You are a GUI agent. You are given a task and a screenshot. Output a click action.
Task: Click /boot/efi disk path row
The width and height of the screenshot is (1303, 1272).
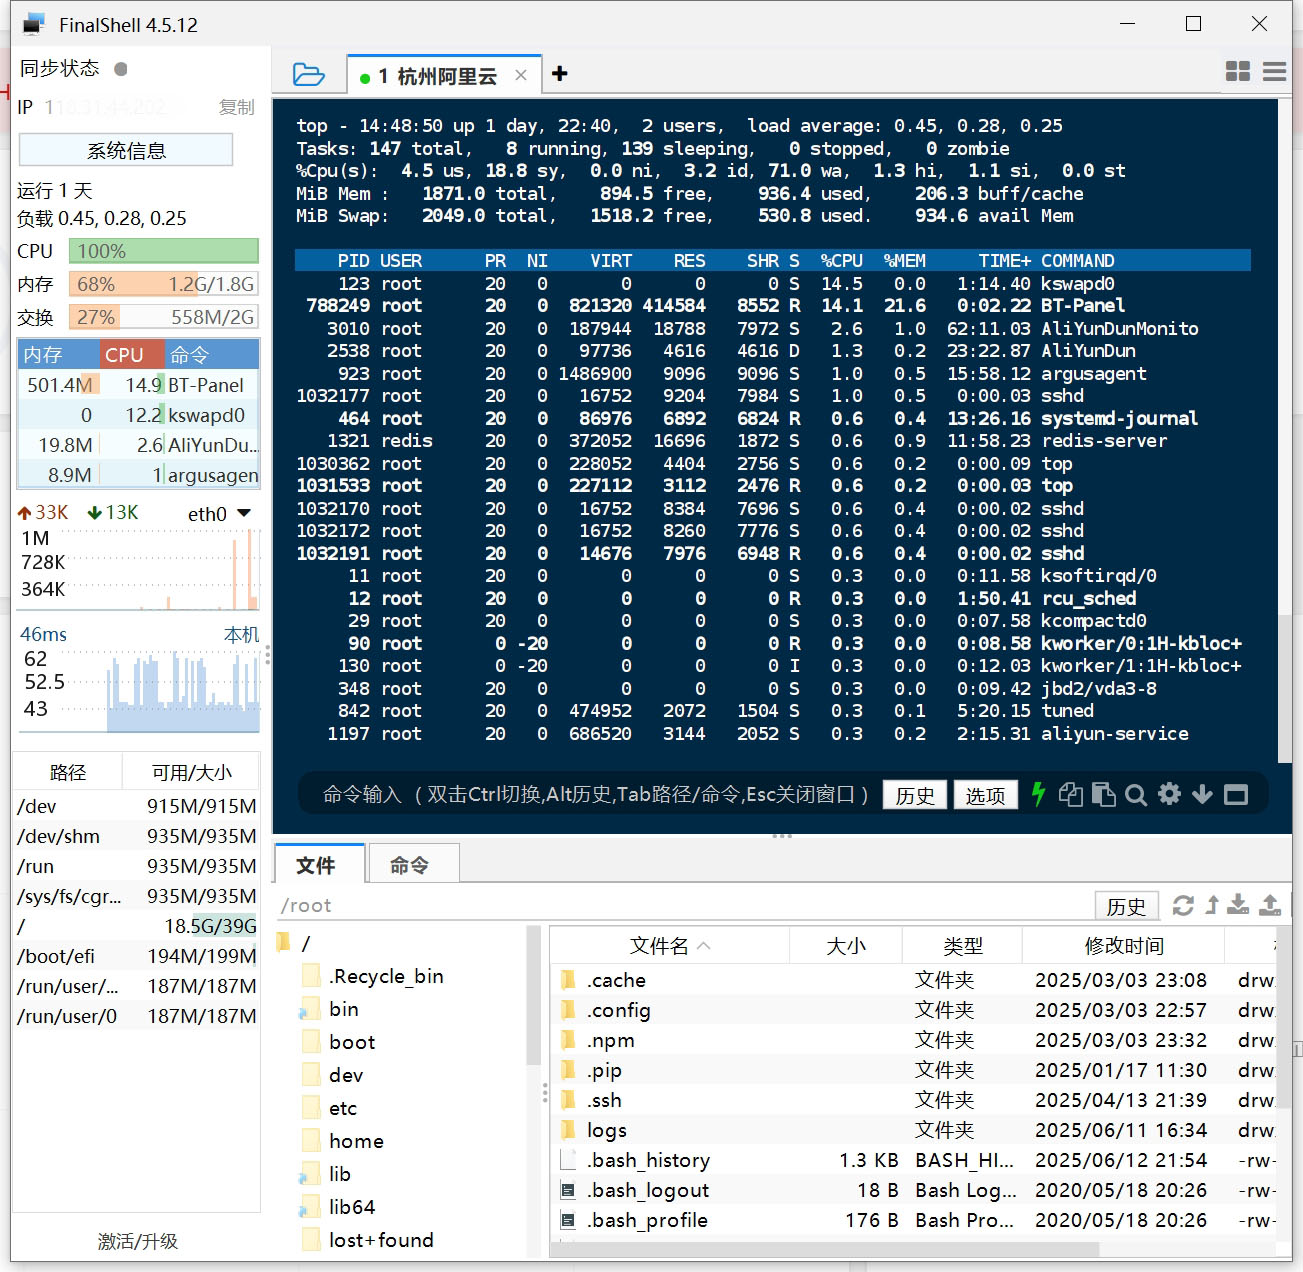coord(137,956)
